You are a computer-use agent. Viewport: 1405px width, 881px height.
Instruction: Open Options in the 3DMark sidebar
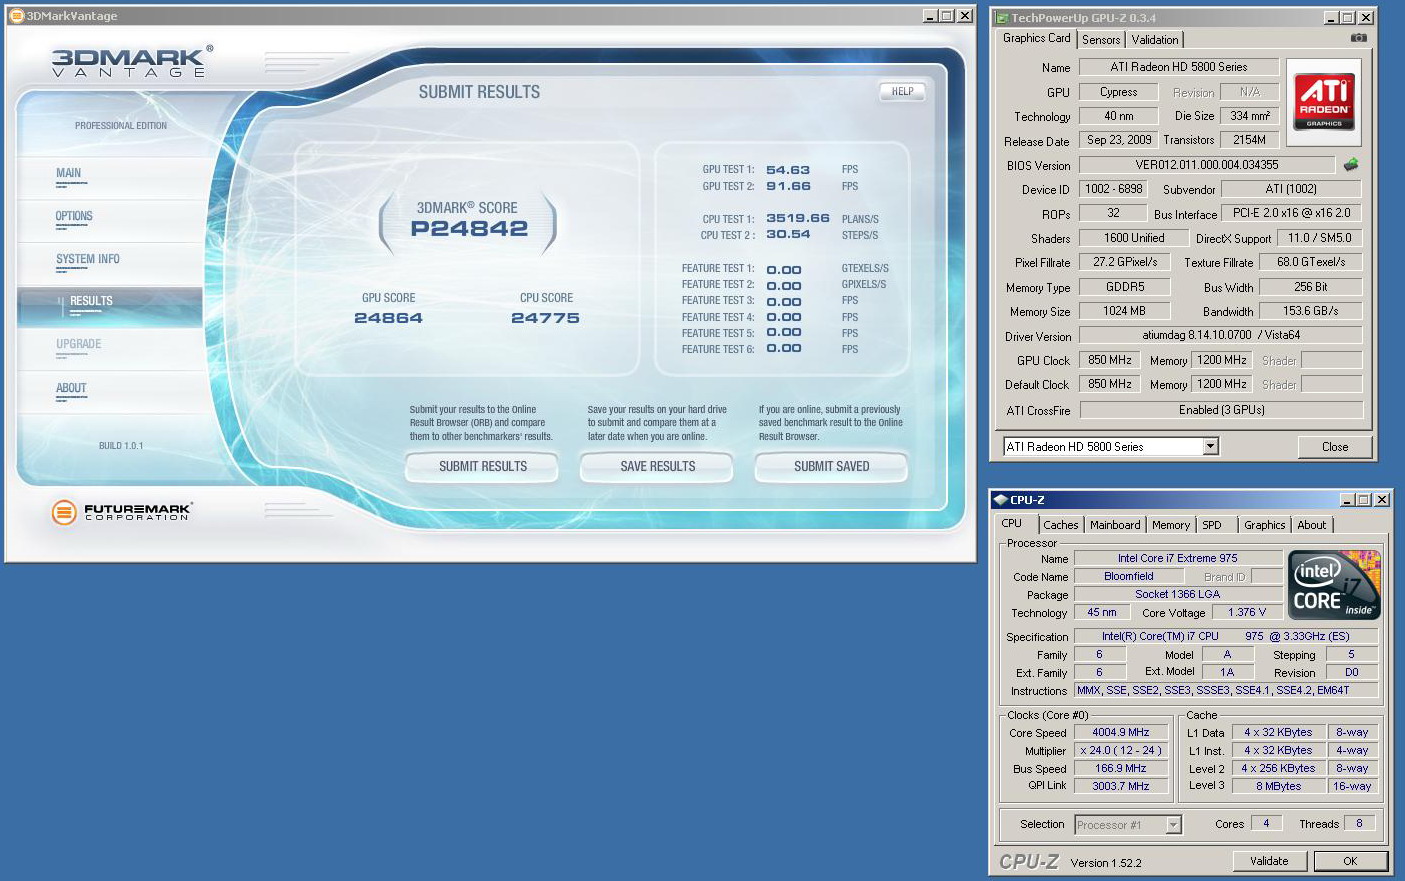tap(74, 217)
